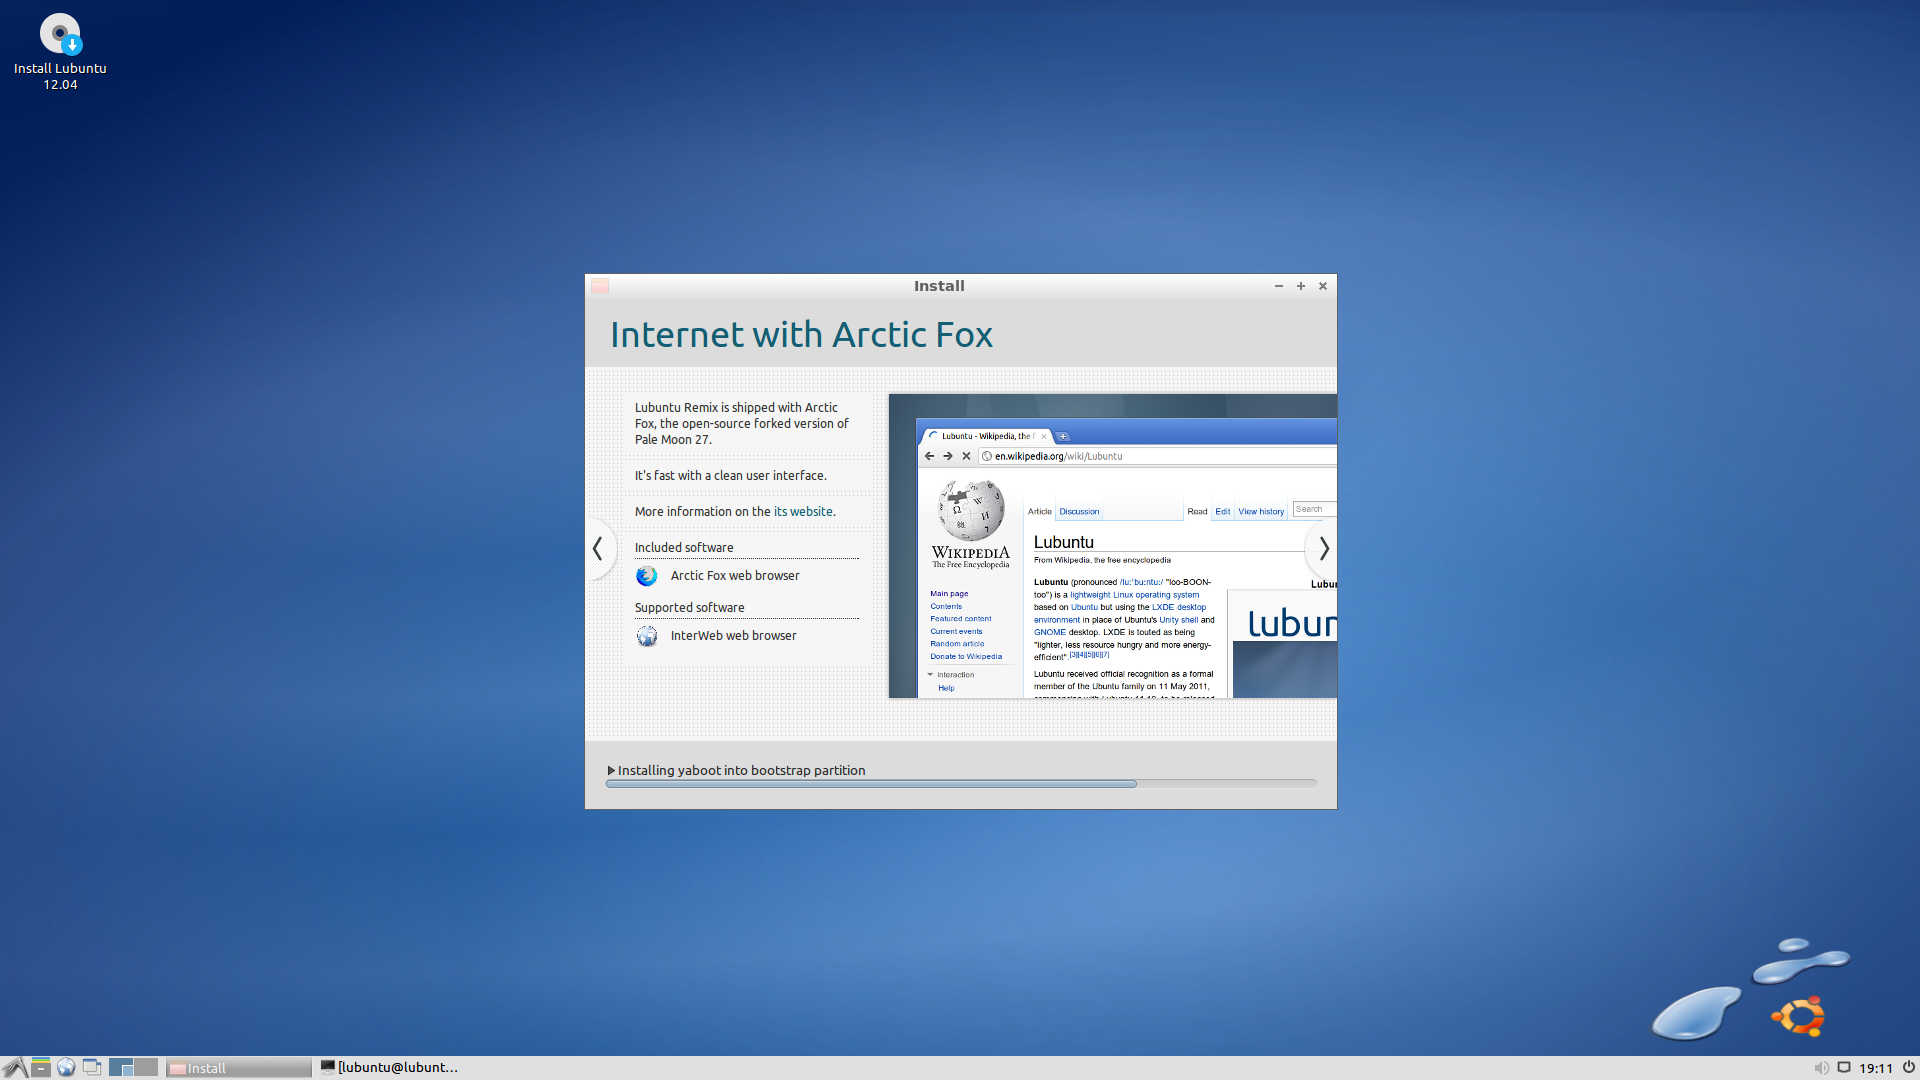Switch to the first desktop in the pager
1920x1080 pixels.
pos(121,1068)
